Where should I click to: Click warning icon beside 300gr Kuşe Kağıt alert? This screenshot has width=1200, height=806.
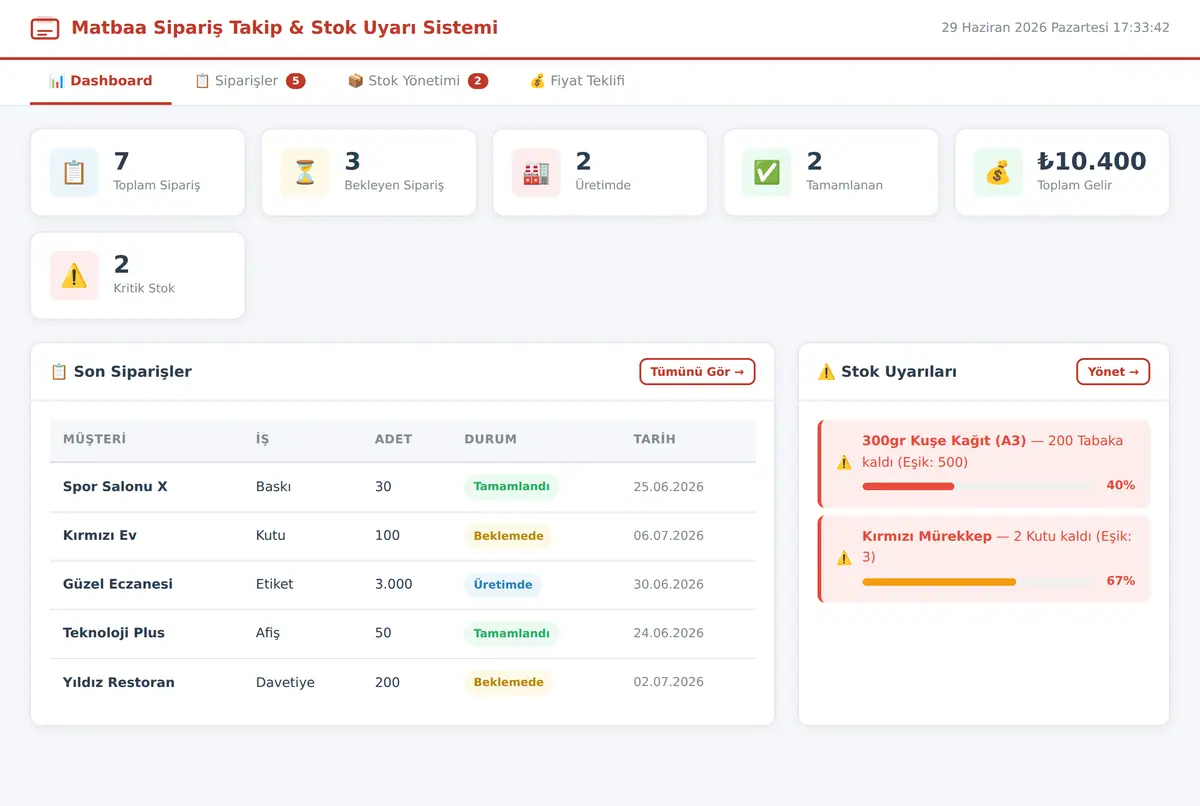pos(844,462)
